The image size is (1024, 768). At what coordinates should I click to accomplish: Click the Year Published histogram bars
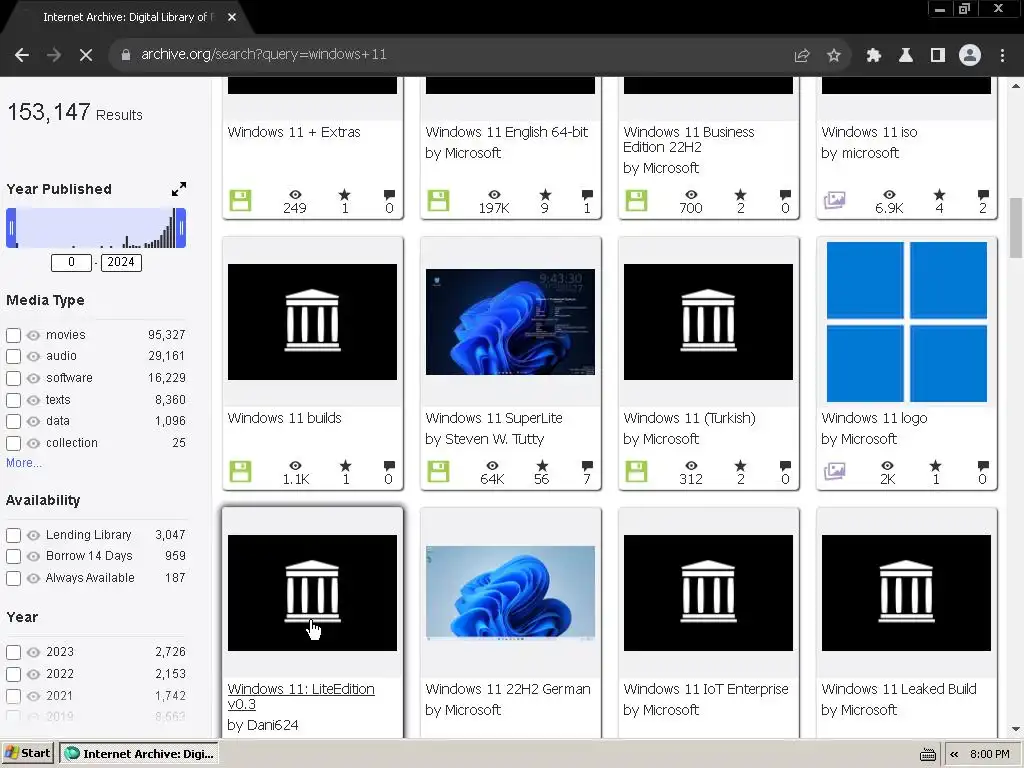[96, 228]
